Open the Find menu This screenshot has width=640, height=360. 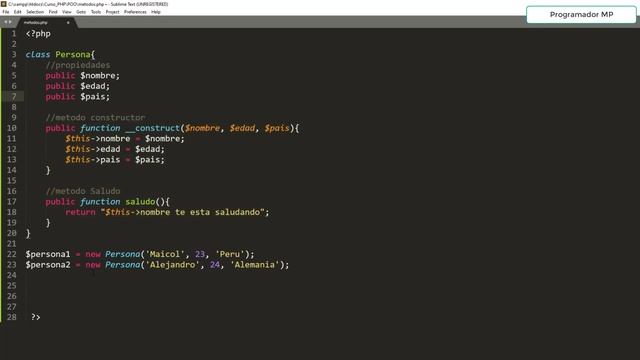pyautogui.click(x=53, y=12)
